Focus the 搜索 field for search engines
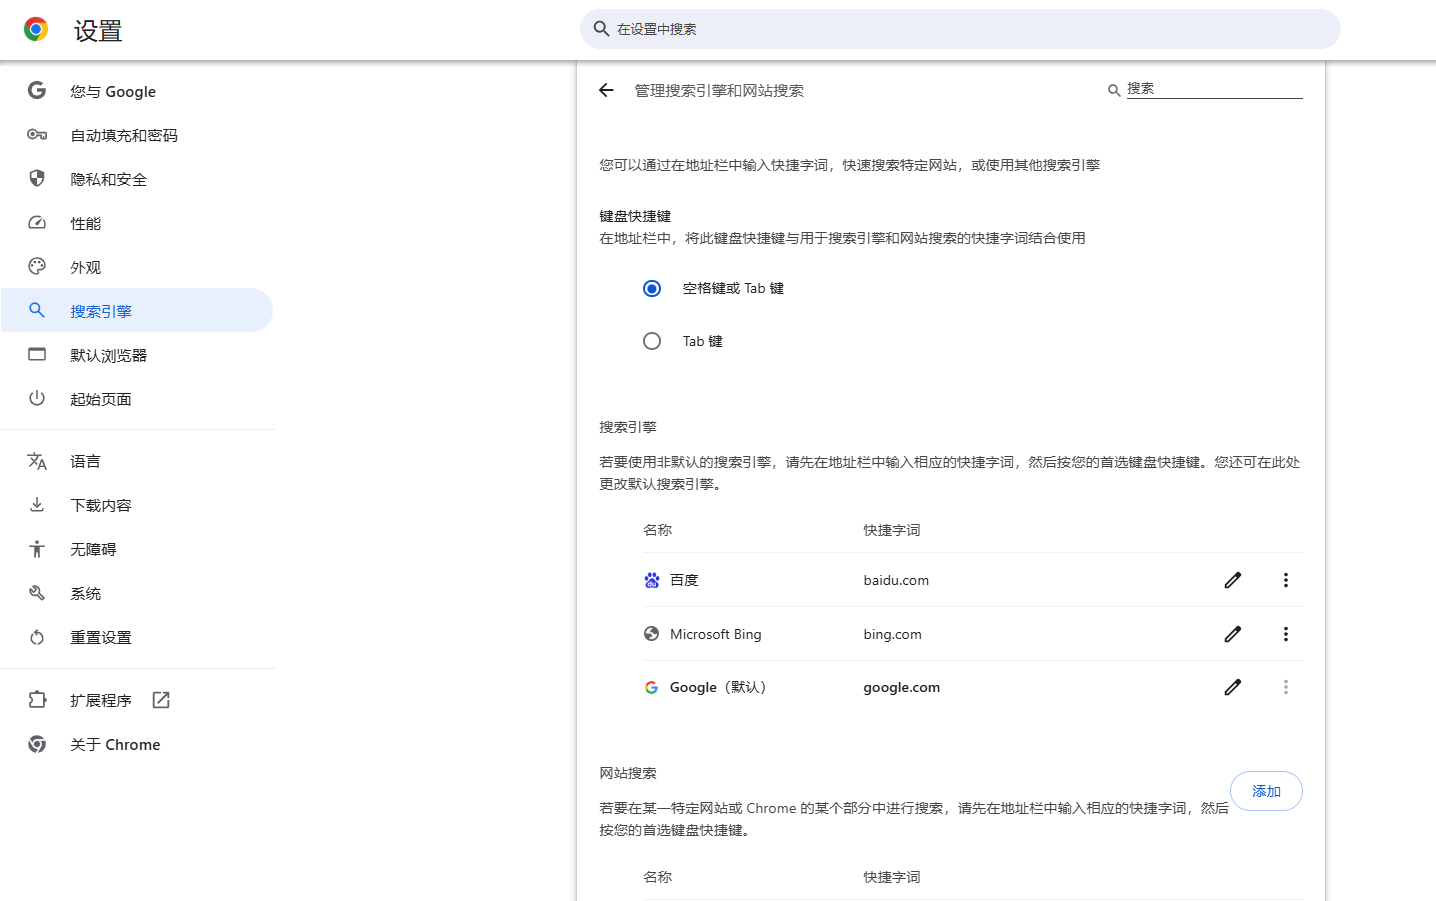The width and height of the screenshot is (1436, 901). pyautogui.click(x=1214, y=89)
